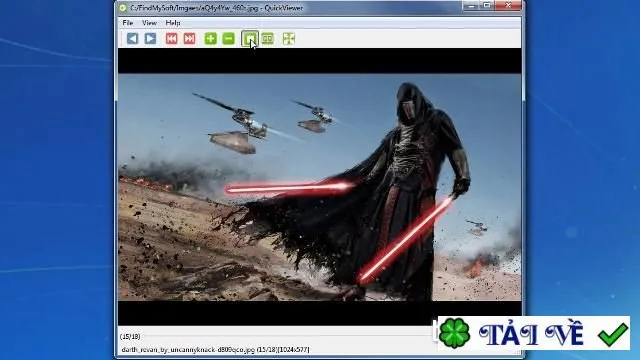Select the single-page view icon
640x360 pixels.
point(249,39)
